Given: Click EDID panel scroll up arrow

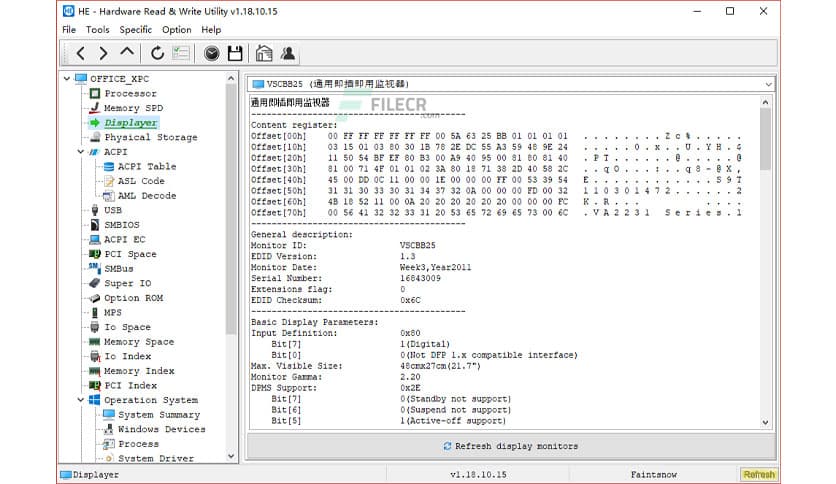Looking at the screenshot, I should [766, 102].
